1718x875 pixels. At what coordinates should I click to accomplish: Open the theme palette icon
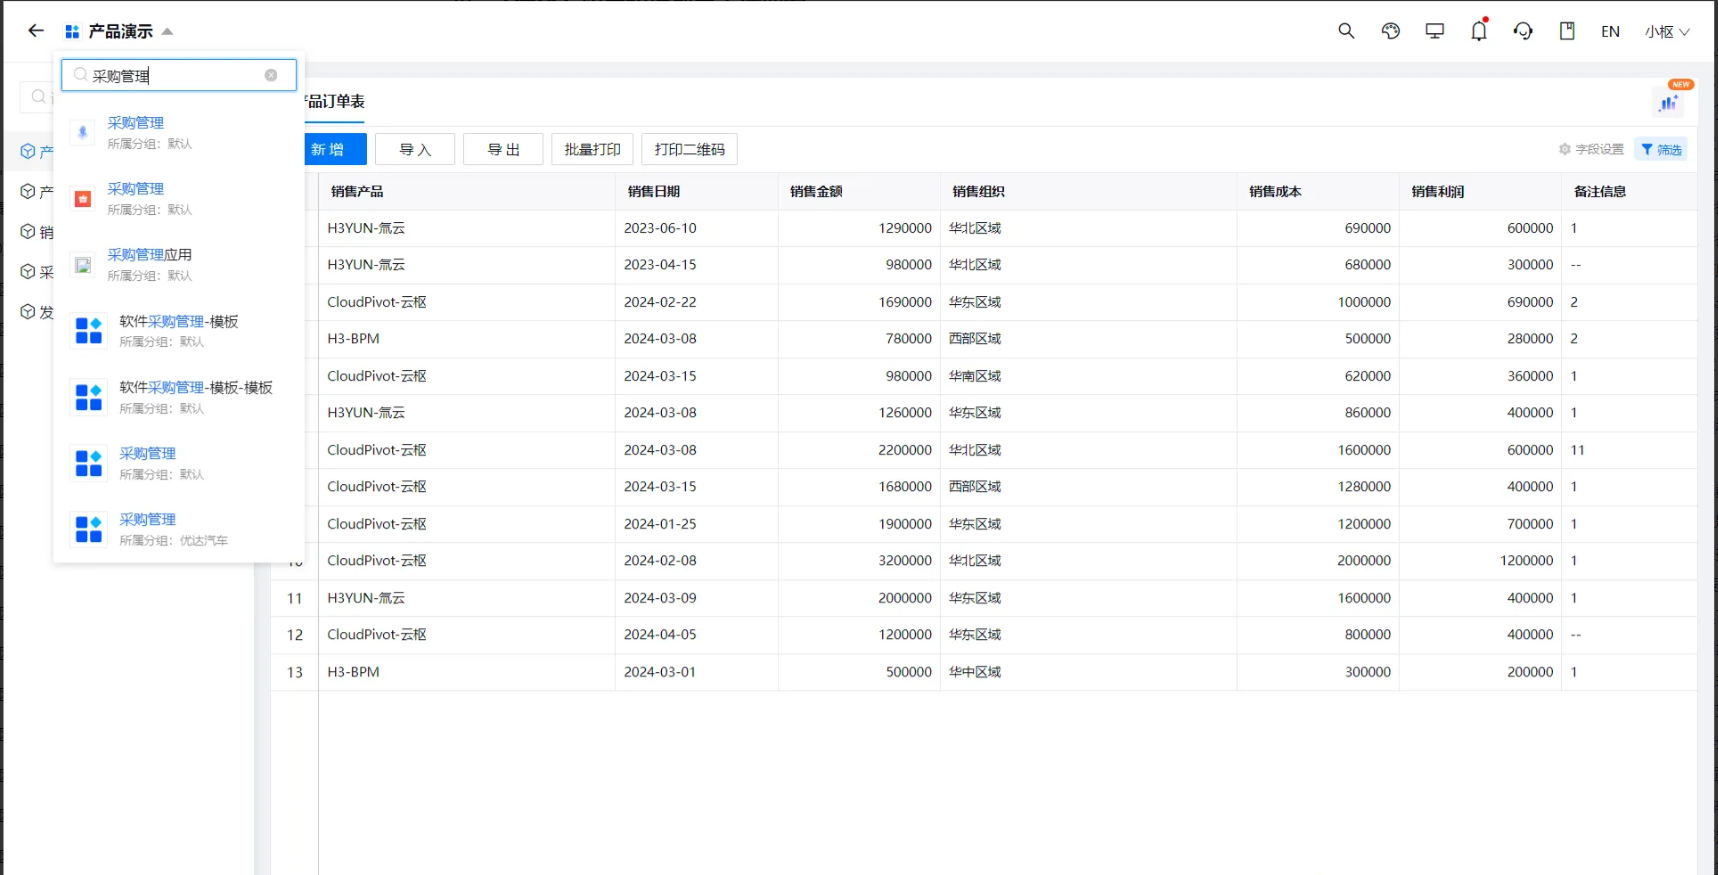click(1390, 31)
